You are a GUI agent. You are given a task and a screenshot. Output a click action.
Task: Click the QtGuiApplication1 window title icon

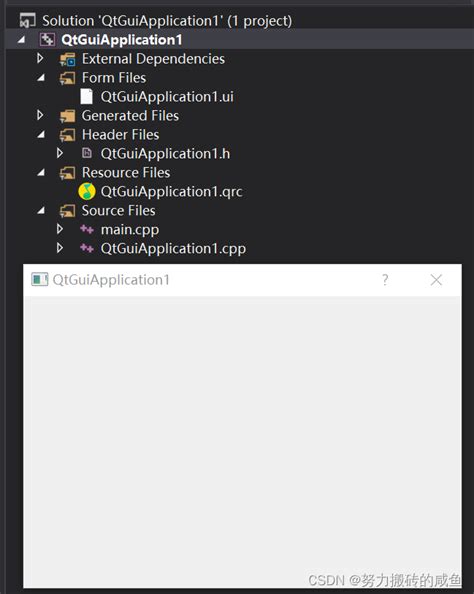39,280
